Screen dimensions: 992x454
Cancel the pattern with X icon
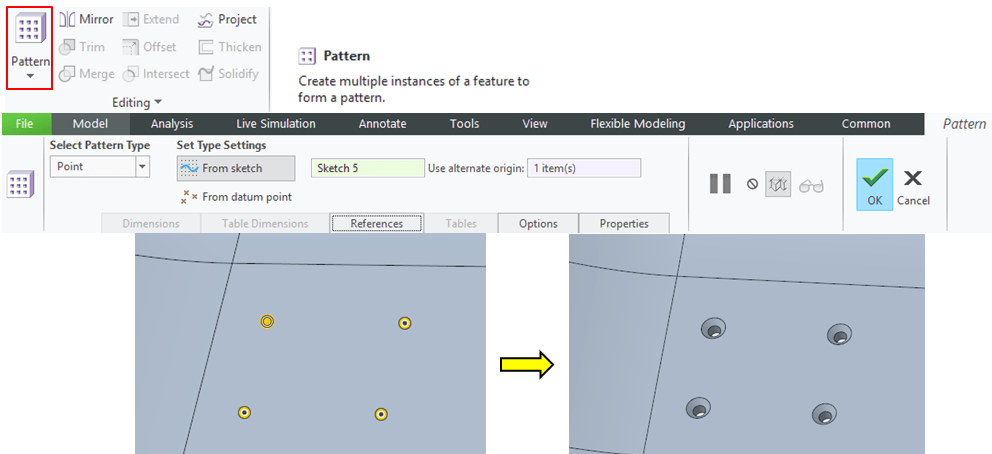912,185
